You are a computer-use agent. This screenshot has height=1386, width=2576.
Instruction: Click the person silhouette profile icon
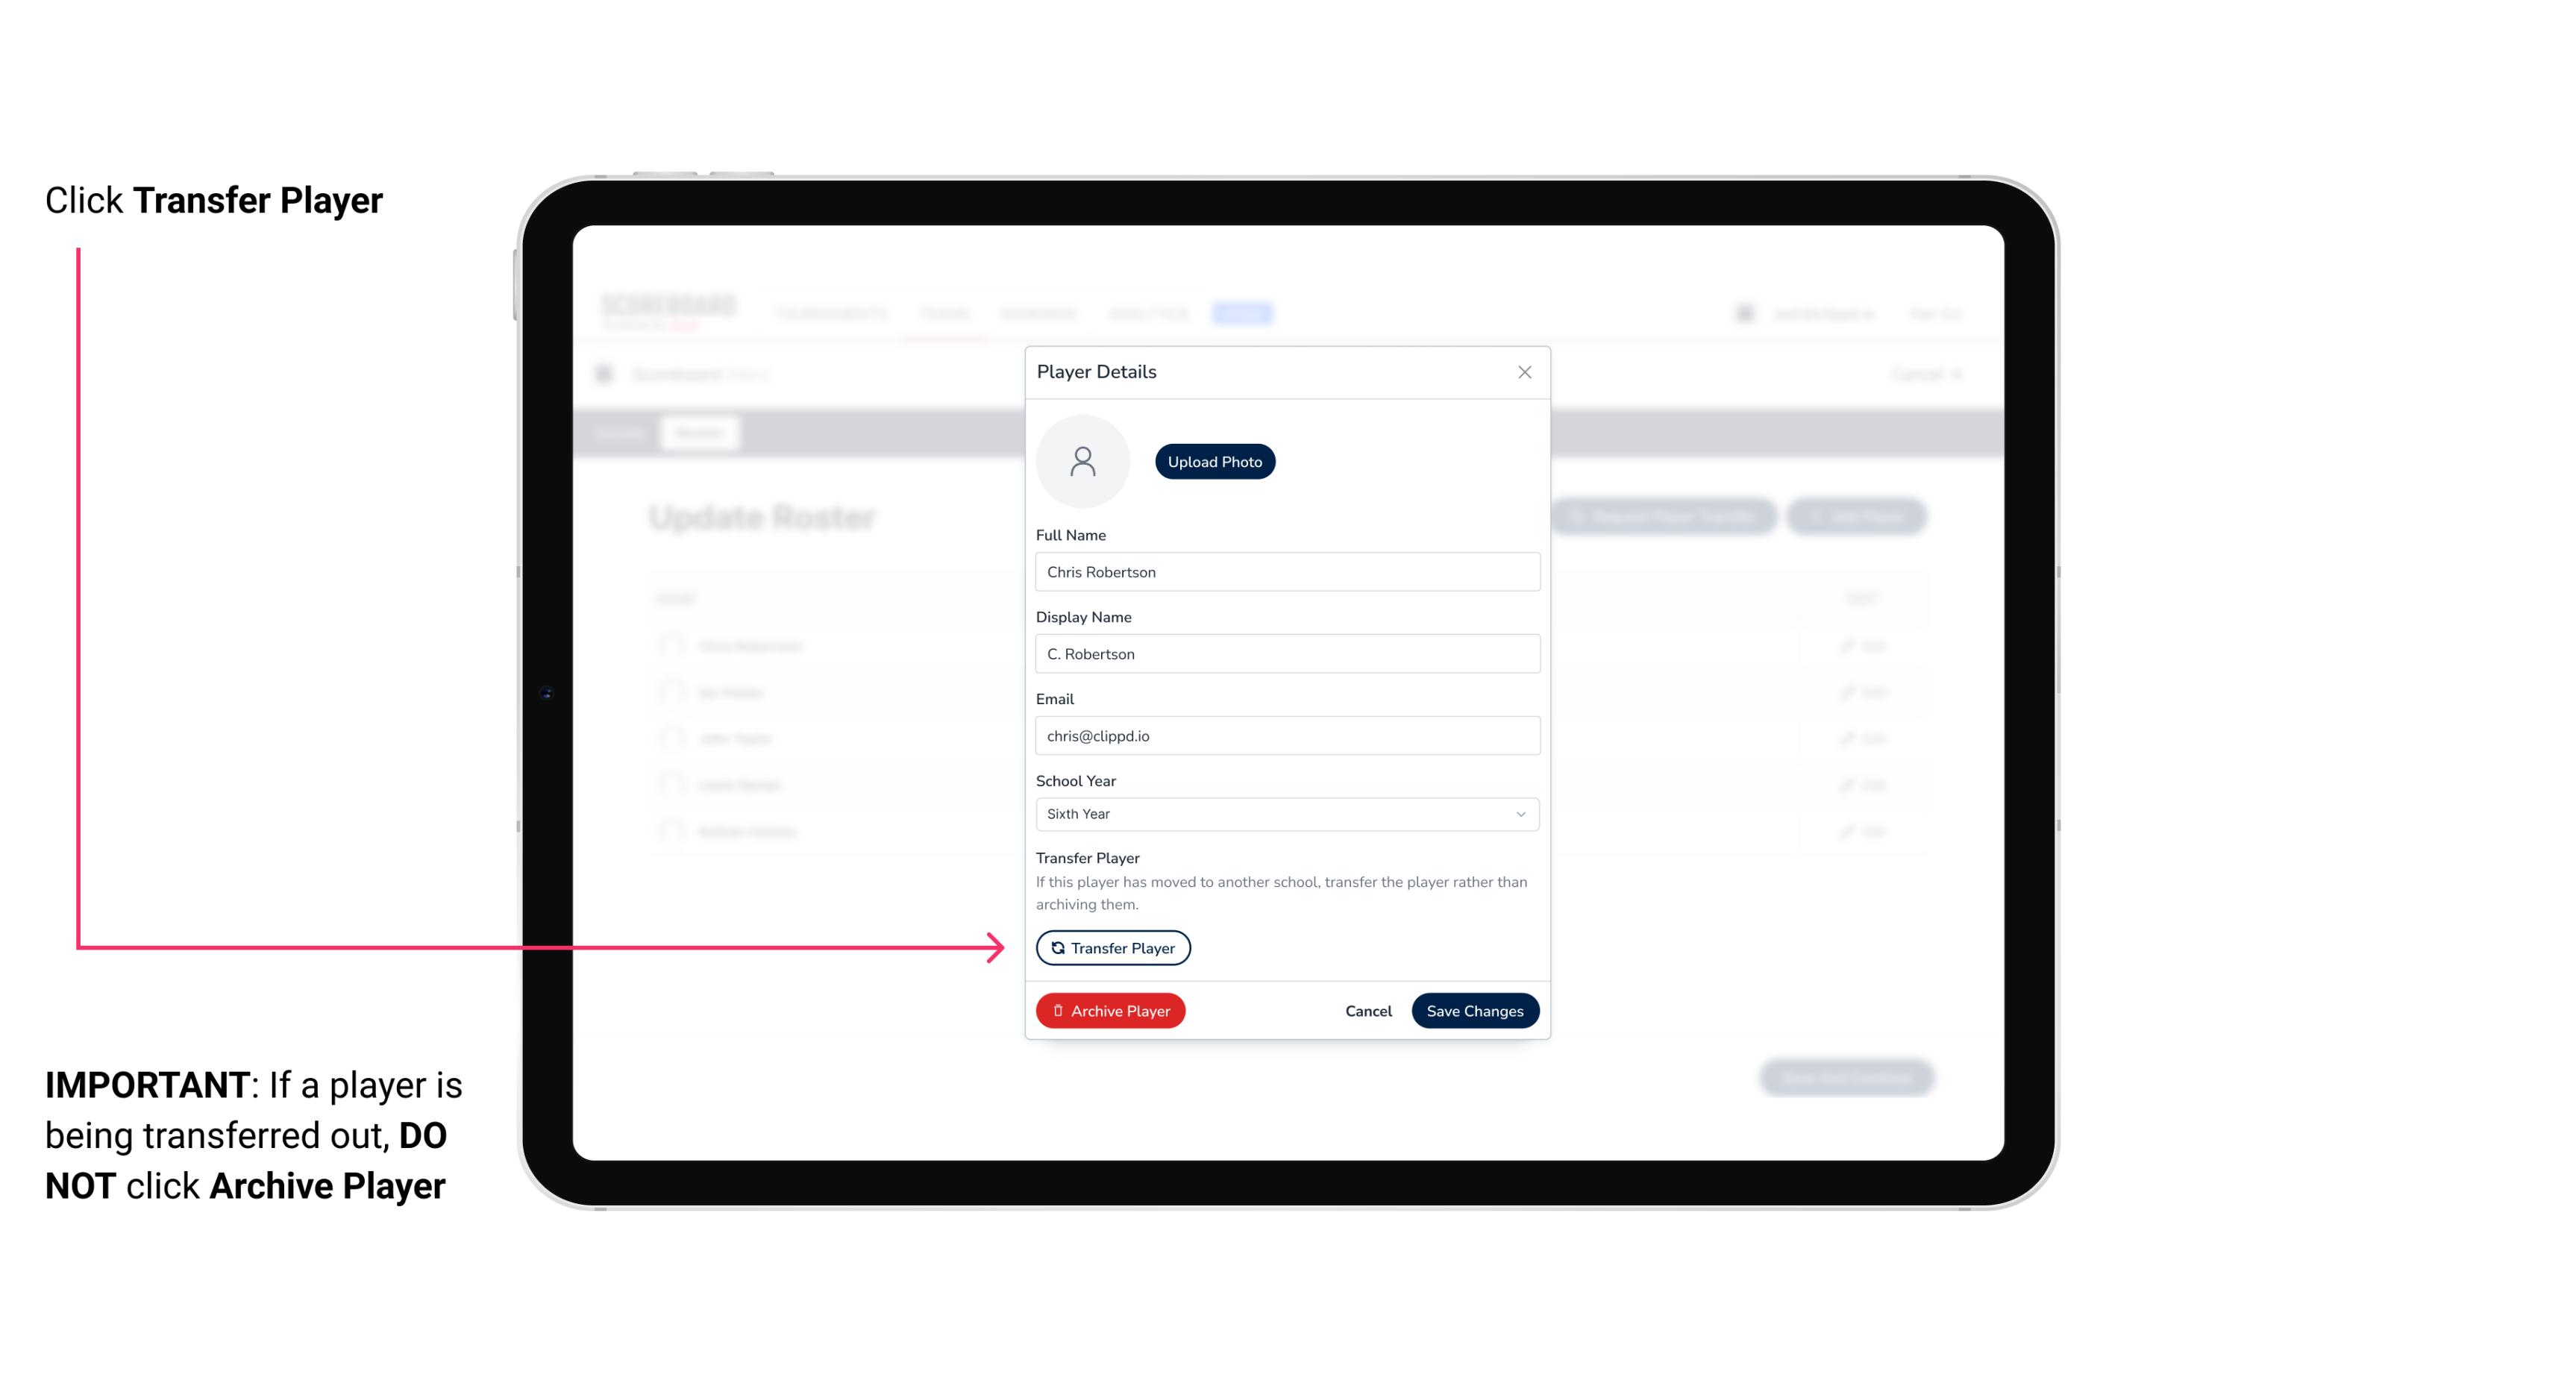click(x=1082, y=461)
